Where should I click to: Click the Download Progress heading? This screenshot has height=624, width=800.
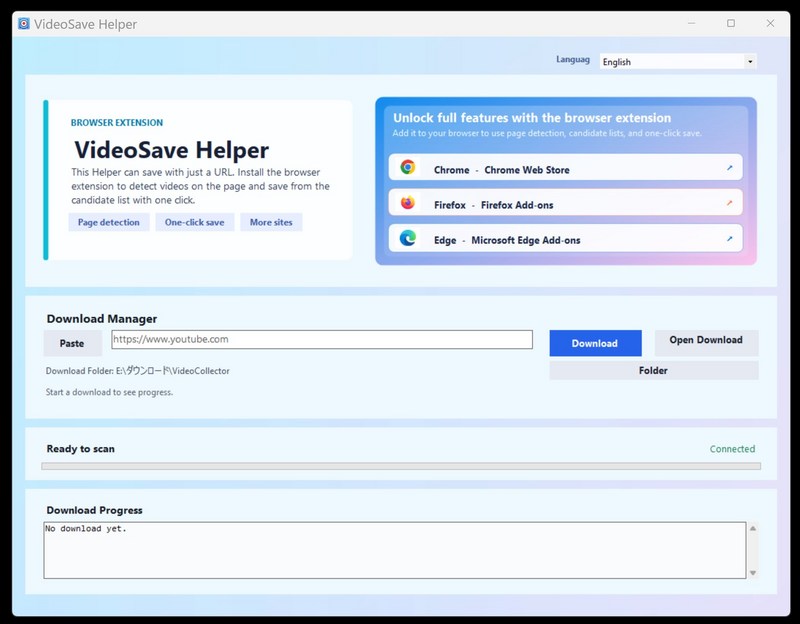click(94, 510)
